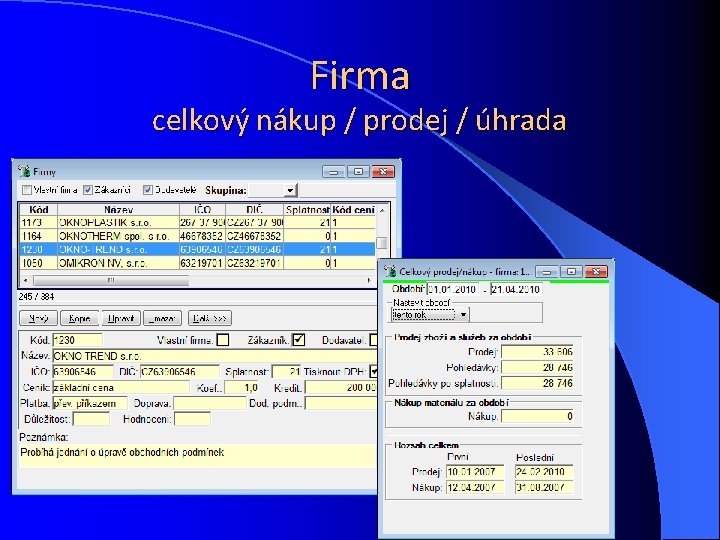The width and height of the screenshot is (720, 540).
Task: Check Vlastní firma in detail form
Action: pyautogui.click(x=223, y=340)
